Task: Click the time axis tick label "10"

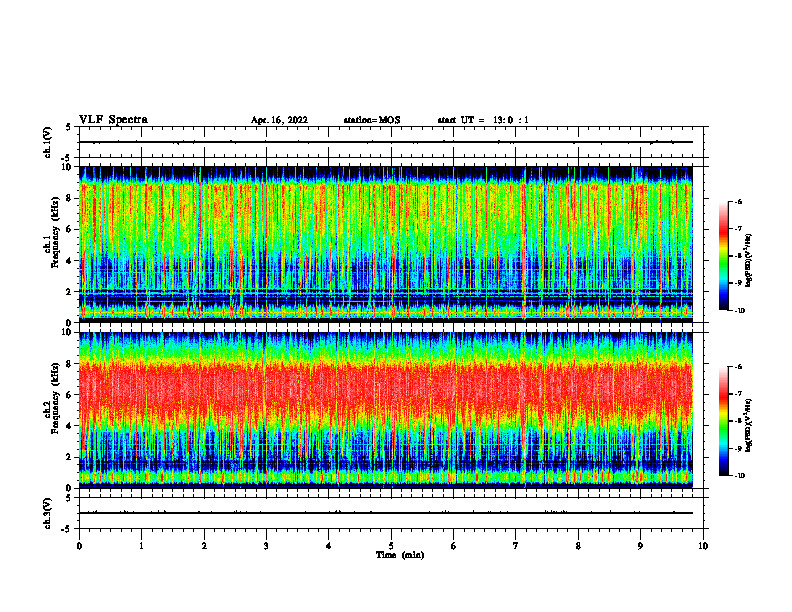Action: 703,546
